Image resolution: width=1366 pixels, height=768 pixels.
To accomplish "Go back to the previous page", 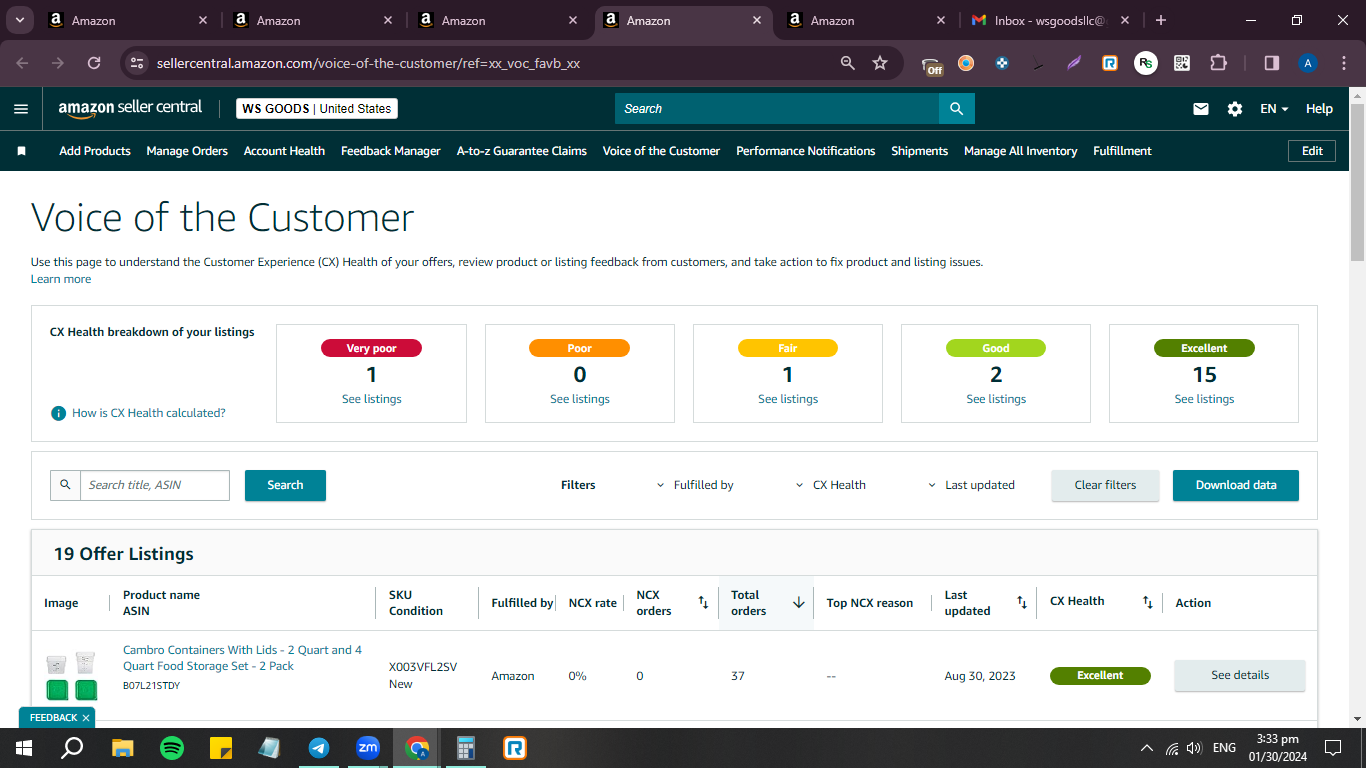I will 22,63.
